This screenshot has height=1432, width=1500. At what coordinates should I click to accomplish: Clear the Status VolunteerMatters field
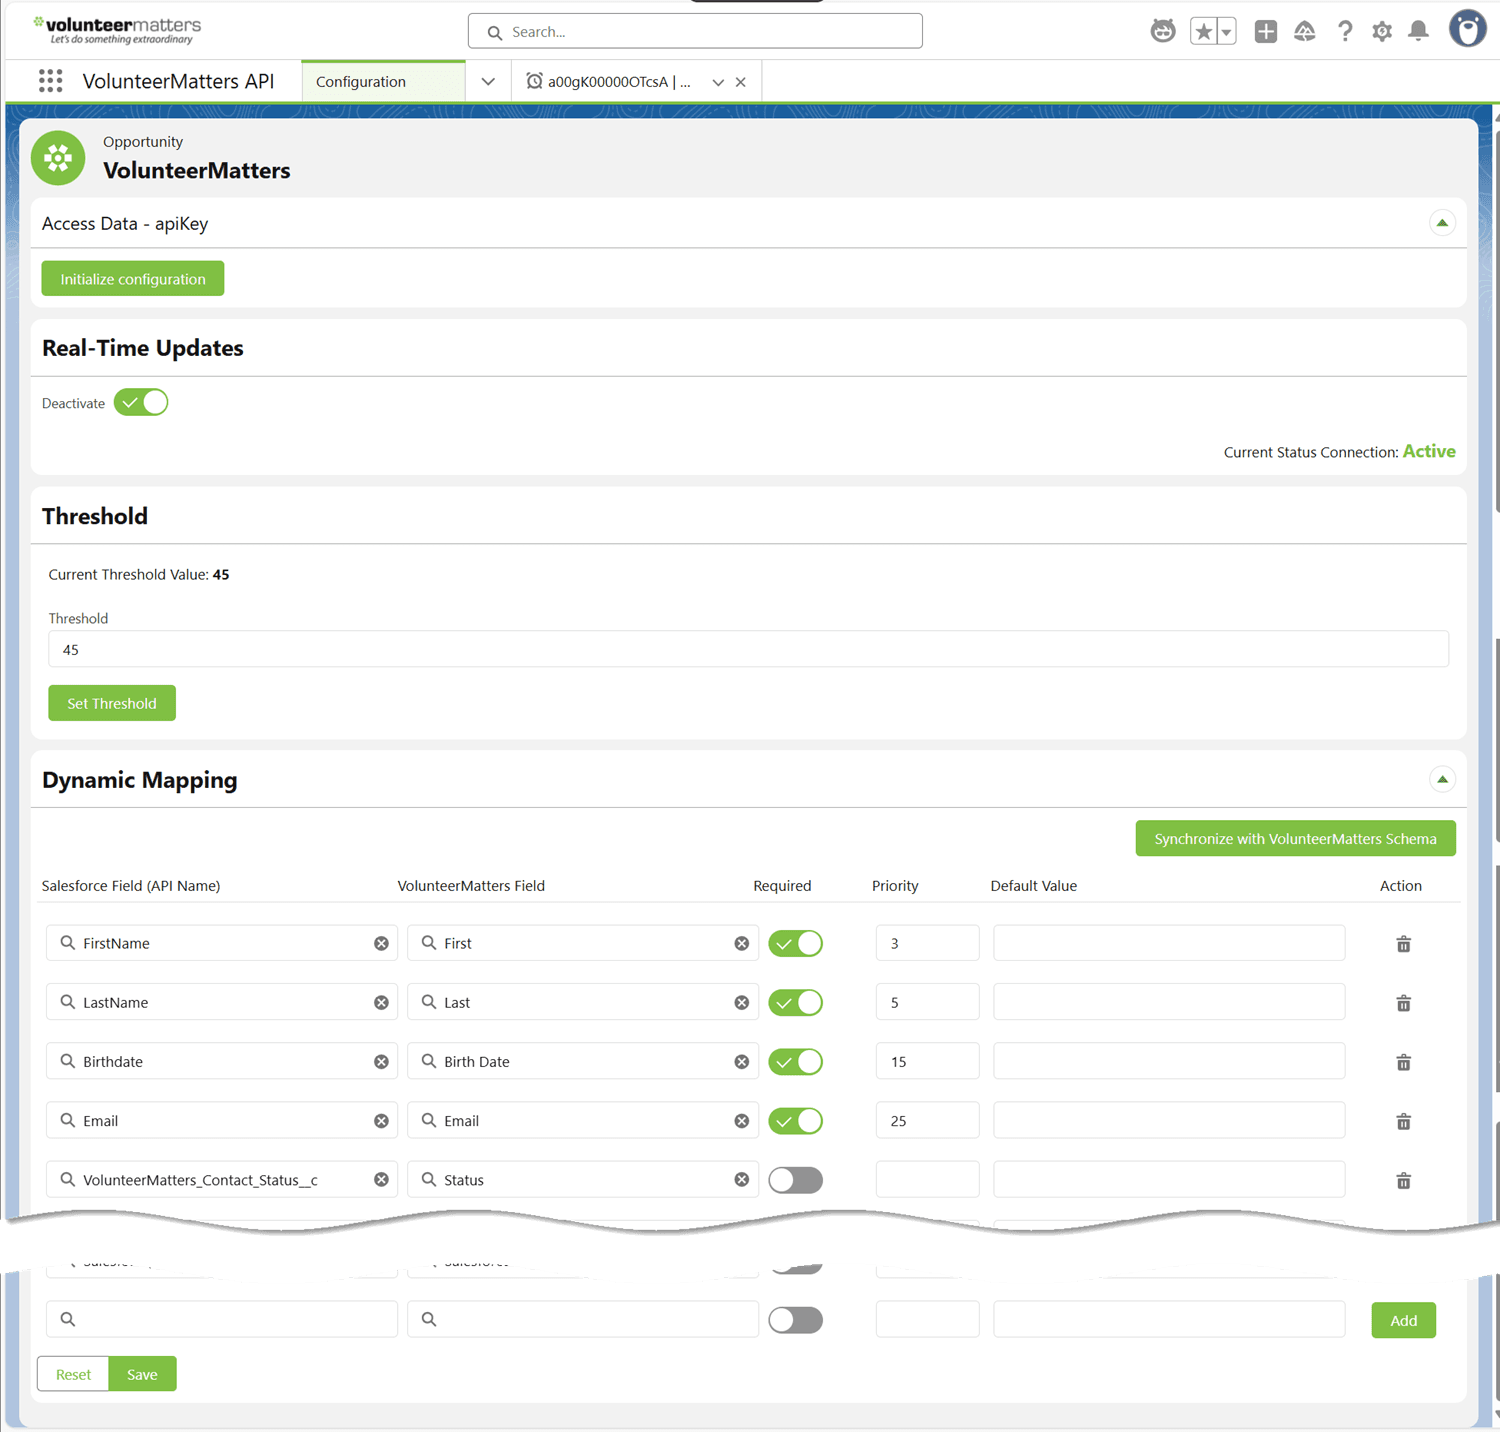tap(741, 1180)
